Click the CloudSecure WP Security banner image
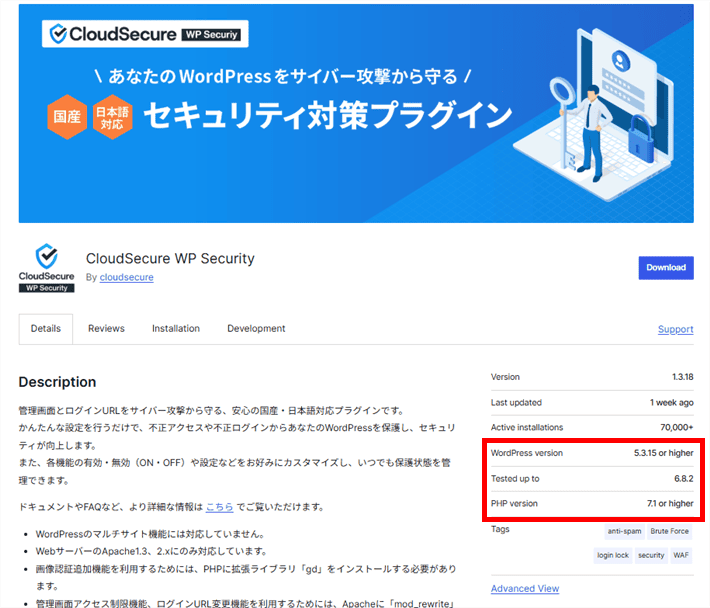Screen dimensions: 710x608 (356, 113)
